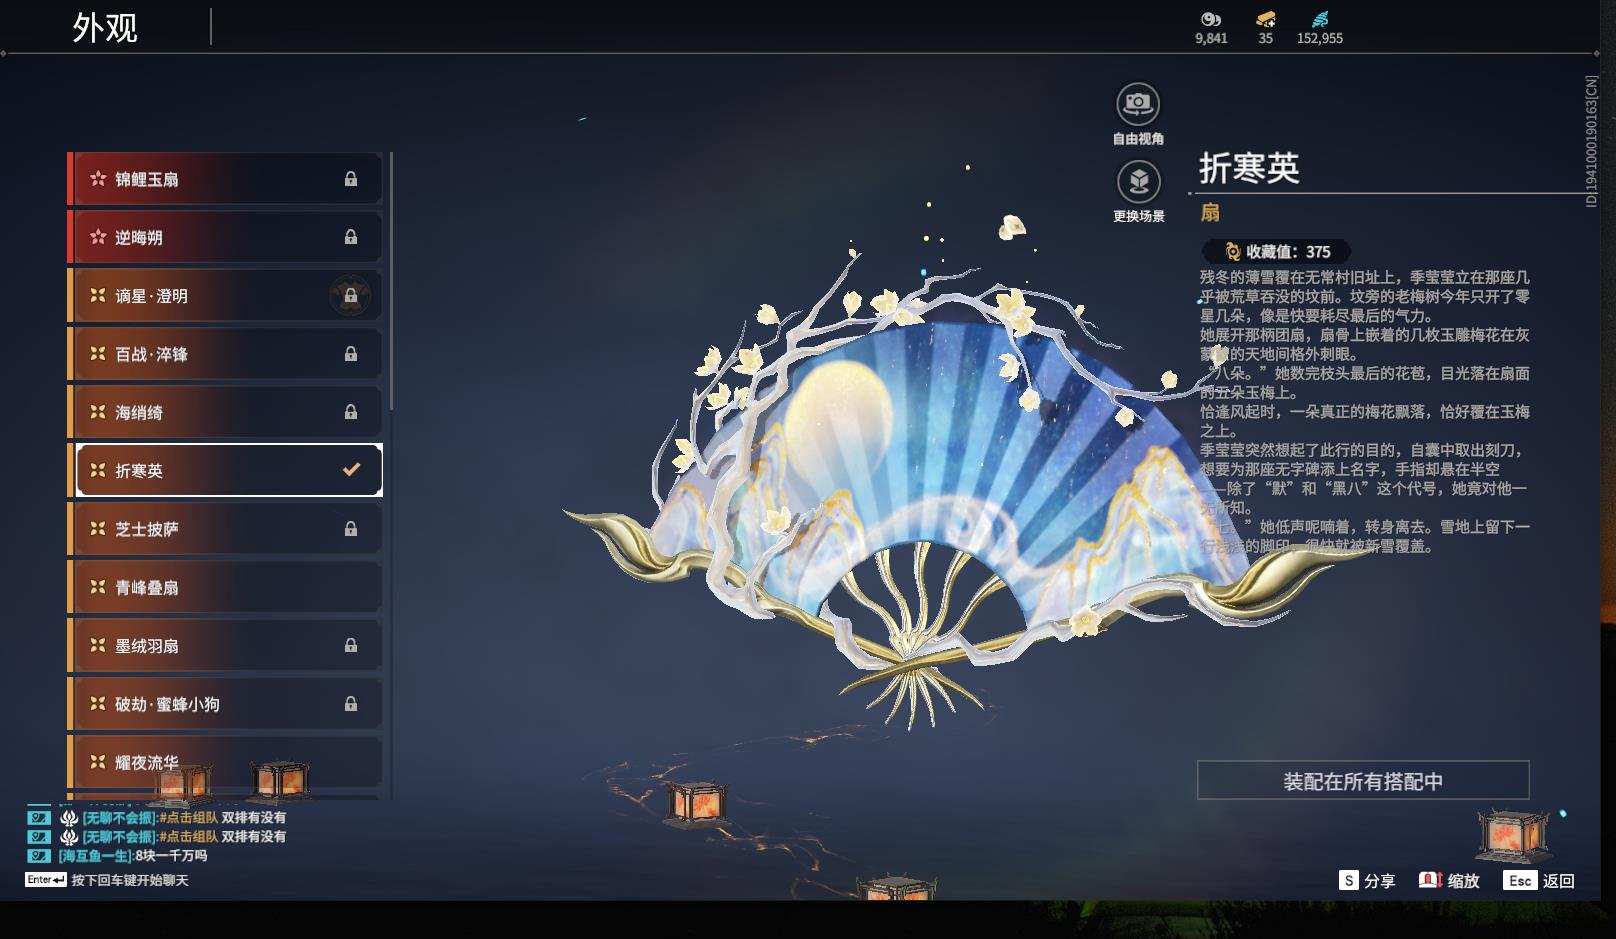
Task: Click the Enter key chat icon
Action: [46, 880]
